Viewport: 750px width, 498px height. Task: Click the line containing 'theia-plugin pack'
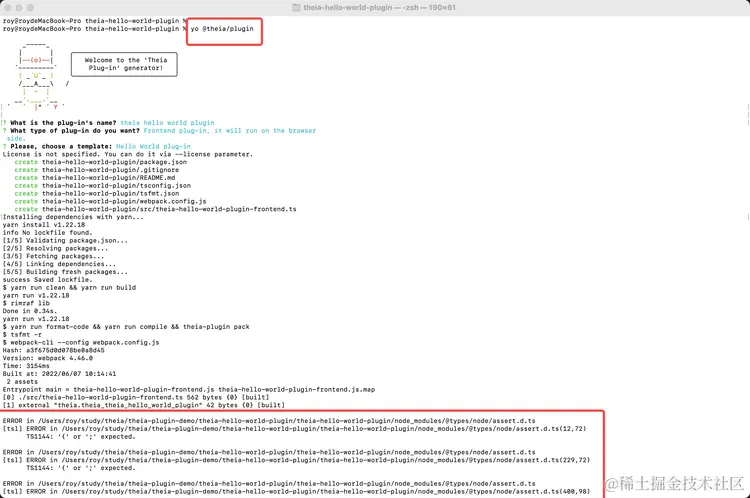point(126,327)
